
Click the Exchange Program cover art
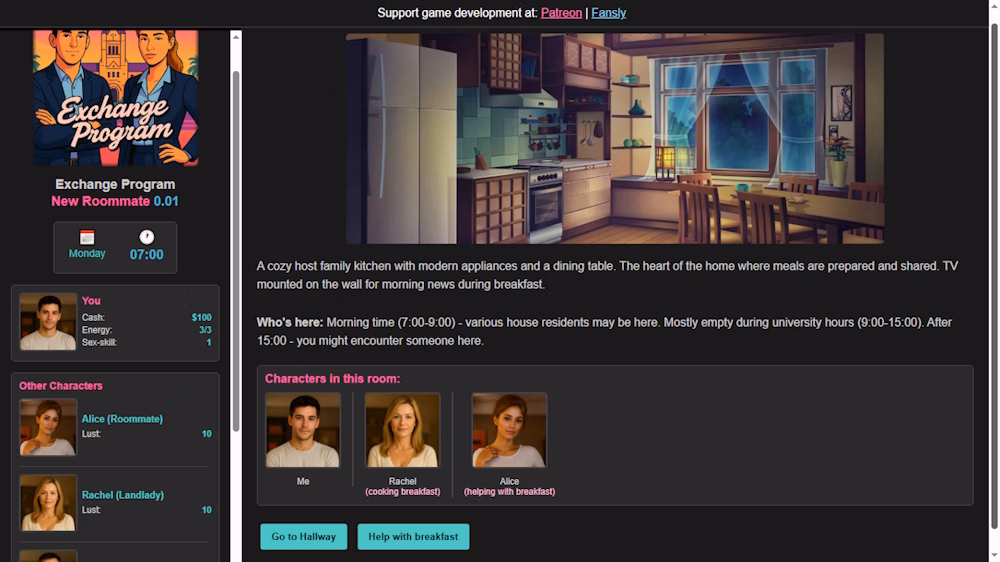(115, 97)
